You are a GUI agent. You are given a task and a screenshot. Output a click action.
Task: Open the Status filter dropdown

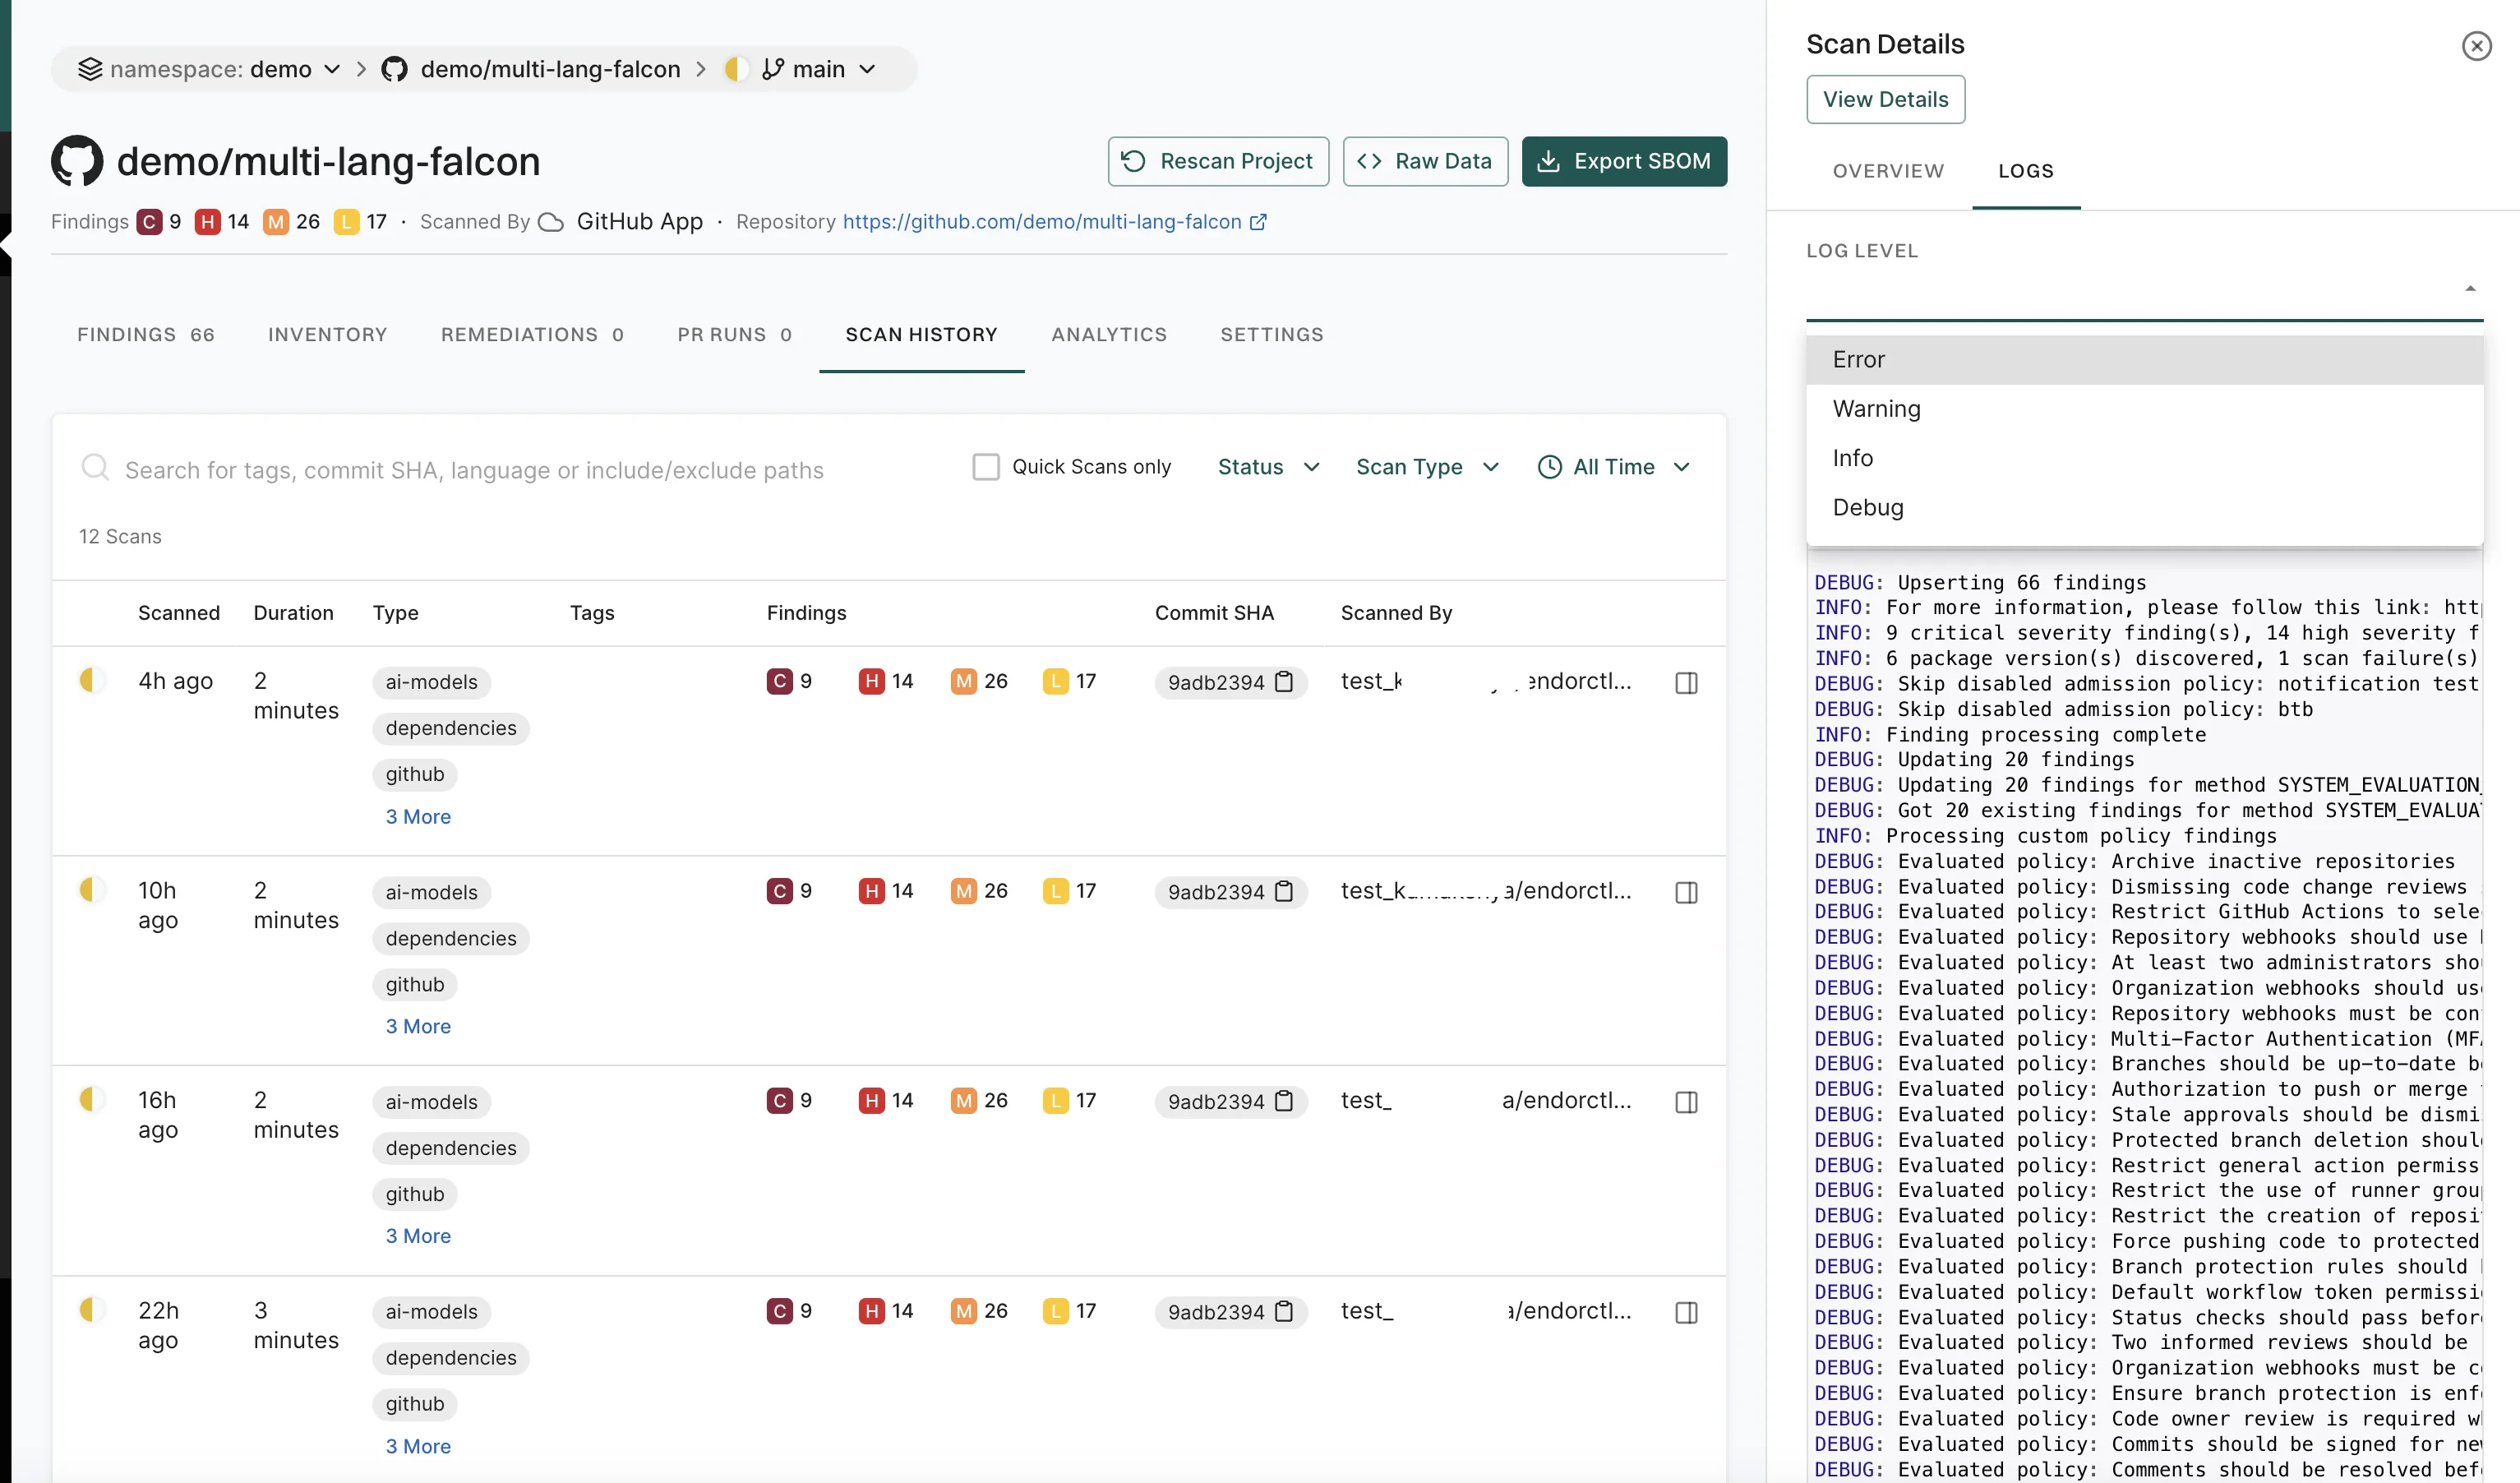tap(1267, 467)
